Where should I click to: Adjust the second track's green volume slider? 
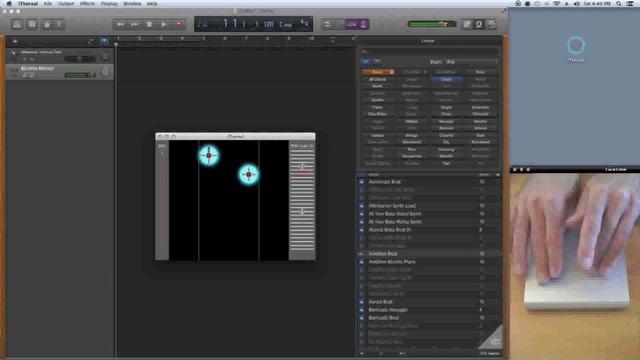(x=80, y=75)
